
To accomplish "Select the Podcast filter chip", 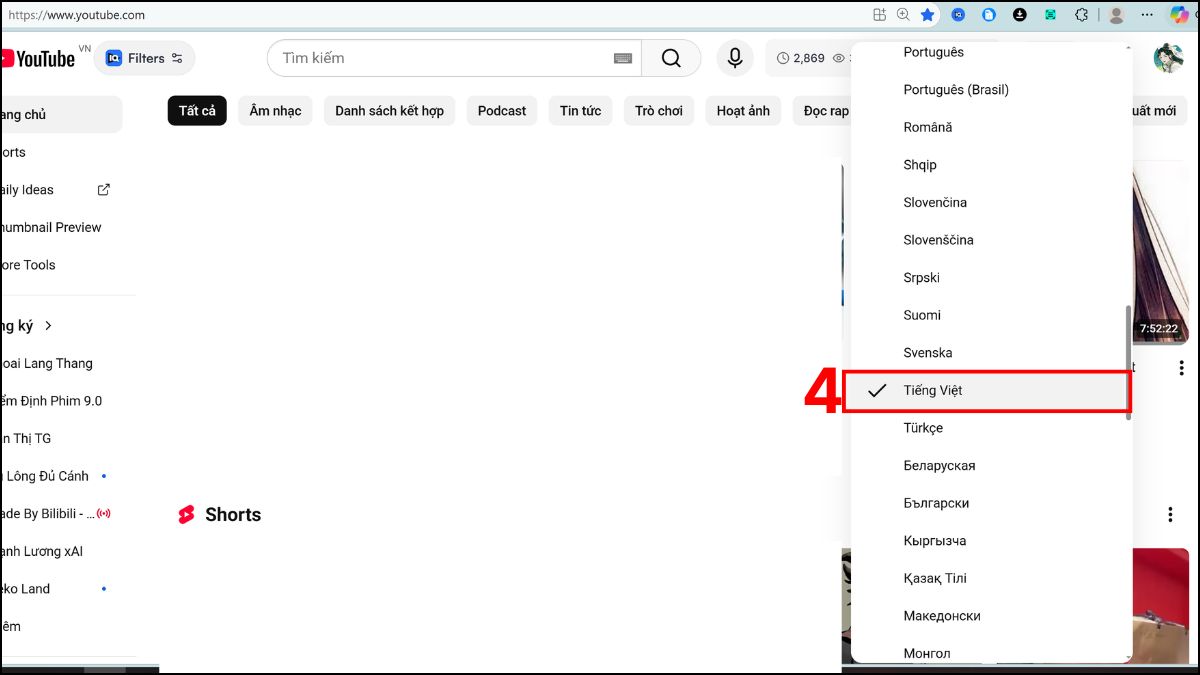I will pyautogui.click(x=502, y=111).
